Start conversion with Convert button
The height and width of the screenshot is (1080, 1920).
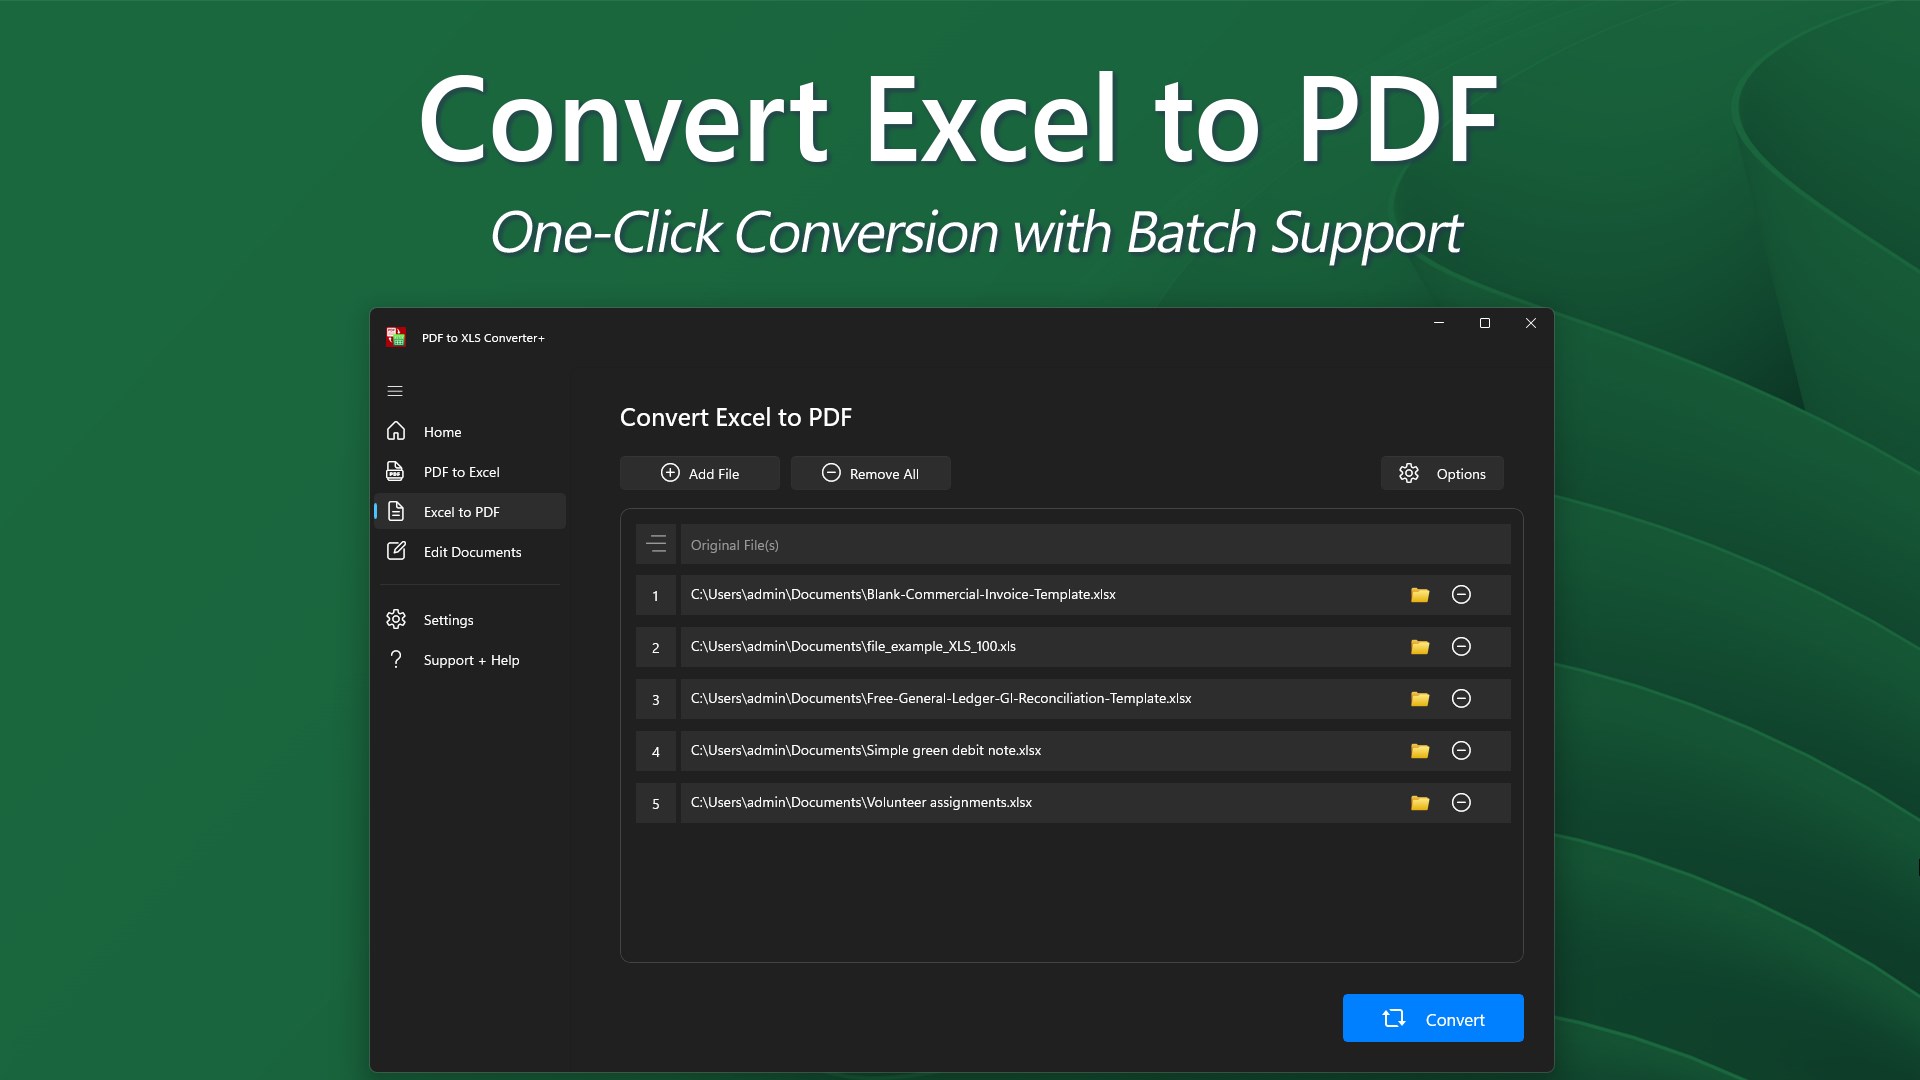click(x=1433, y=1018)
